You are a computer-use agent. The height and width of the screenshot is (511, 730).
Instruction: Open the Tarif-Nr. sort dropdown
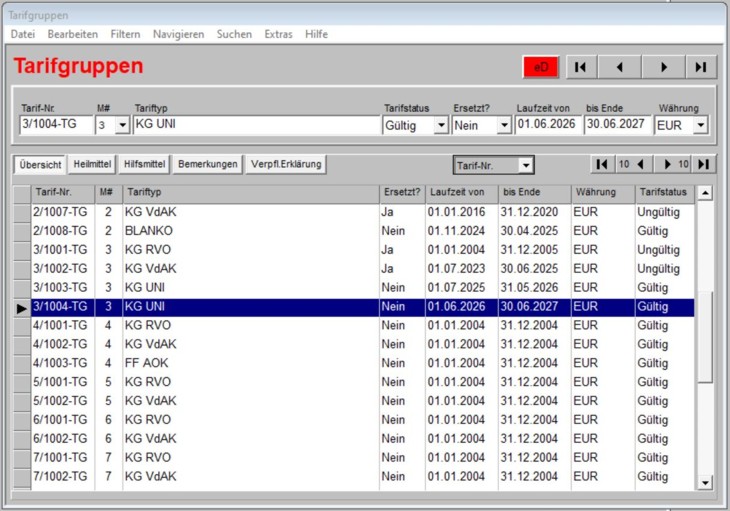(525, 165)
